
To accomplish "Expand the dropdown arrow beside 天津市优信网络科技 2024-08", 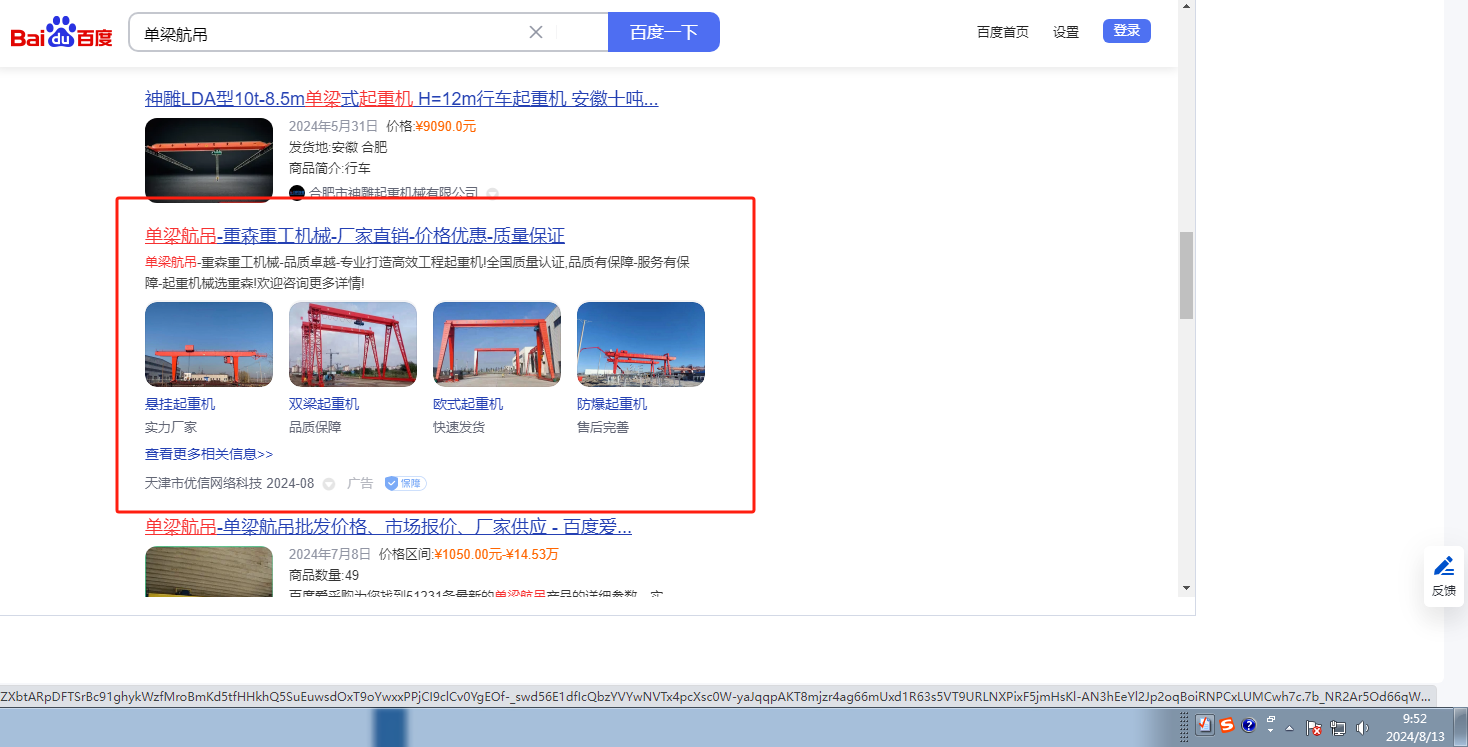I will coord(328,484).
